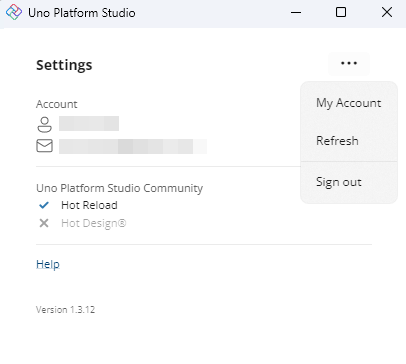
Task: Click the user profile icon under Account
Action: (x=44, y=124)
